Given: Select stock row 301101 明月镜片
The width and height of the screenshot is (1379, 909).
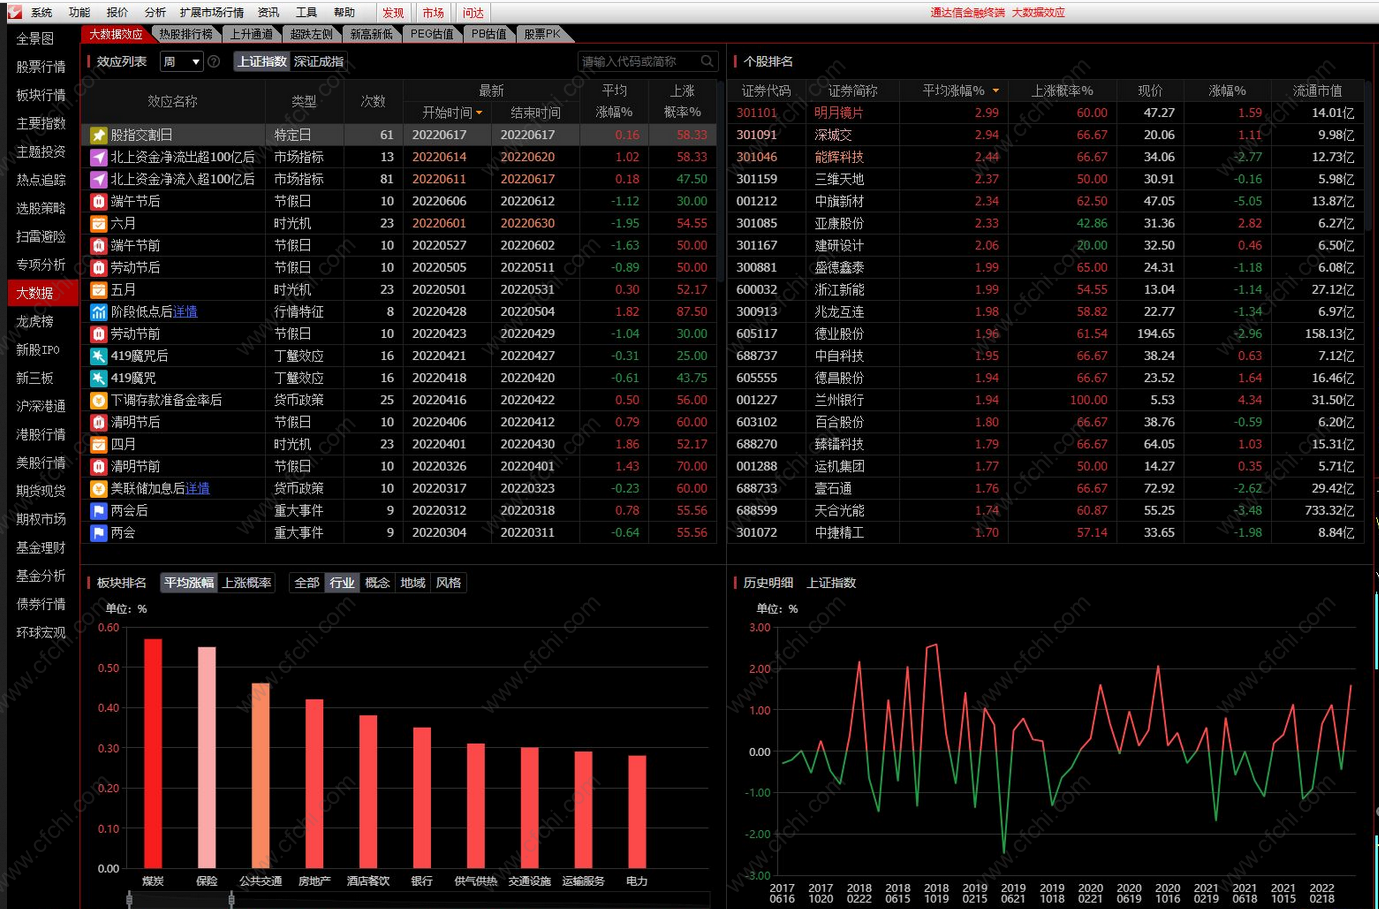Looking at the screenshot, I should click(1046, 113).
